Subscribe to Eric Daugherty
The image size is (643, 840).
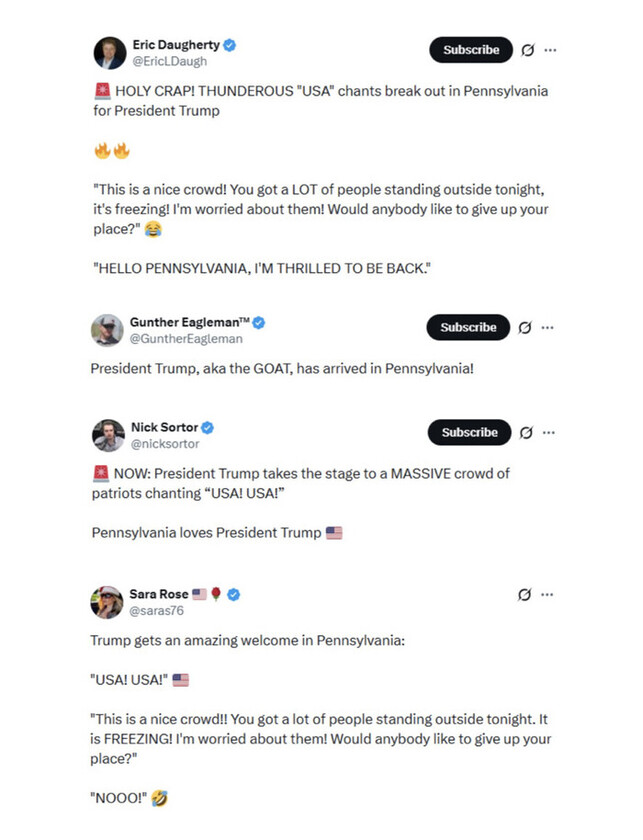click(471, 50)
